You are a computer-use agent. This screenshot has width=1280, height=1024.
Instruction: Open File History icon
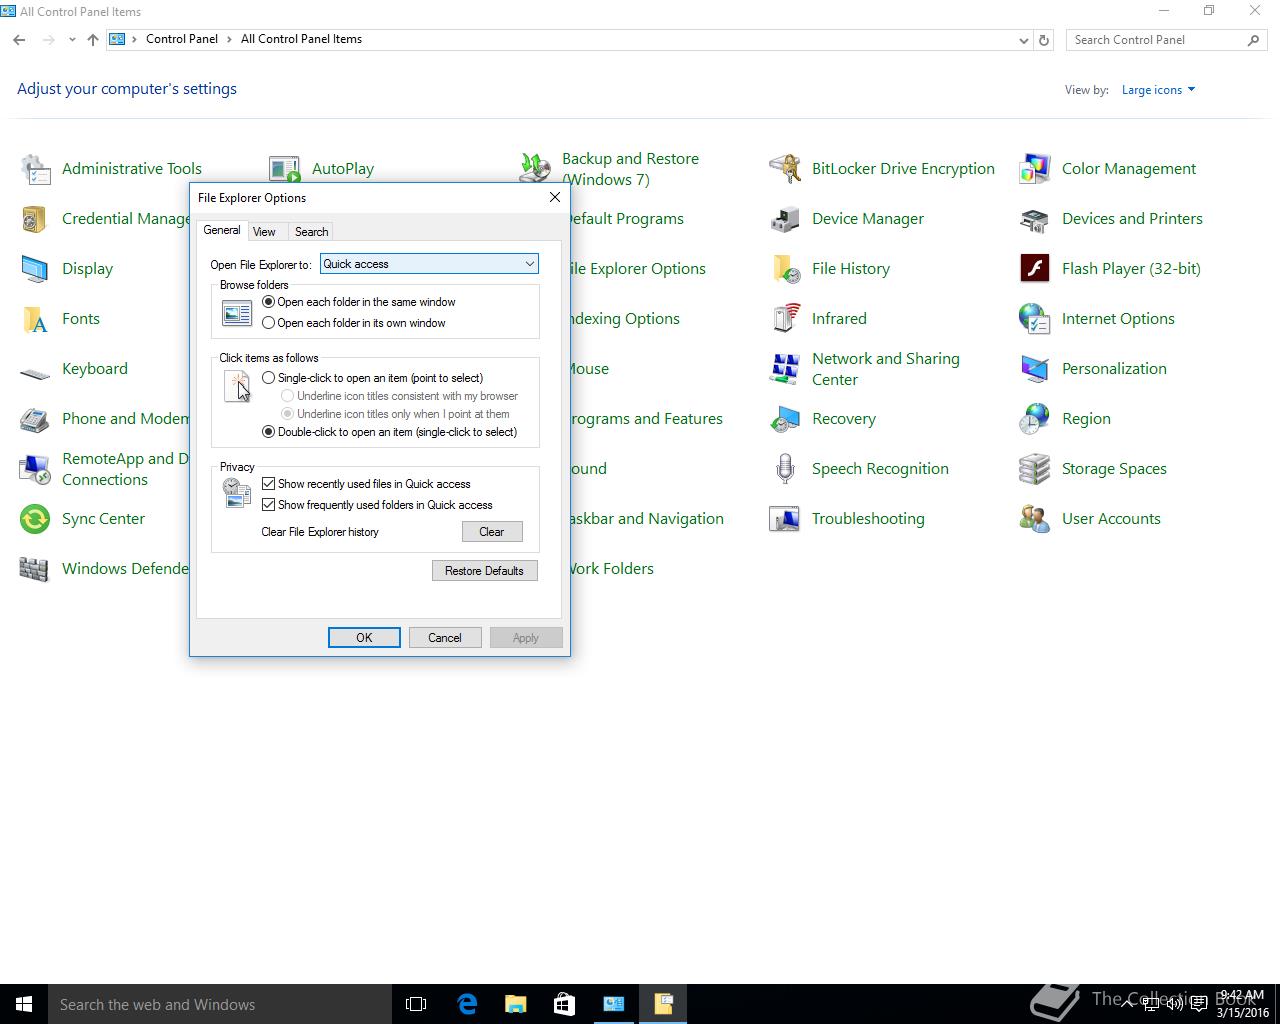(x=785, y=269)
